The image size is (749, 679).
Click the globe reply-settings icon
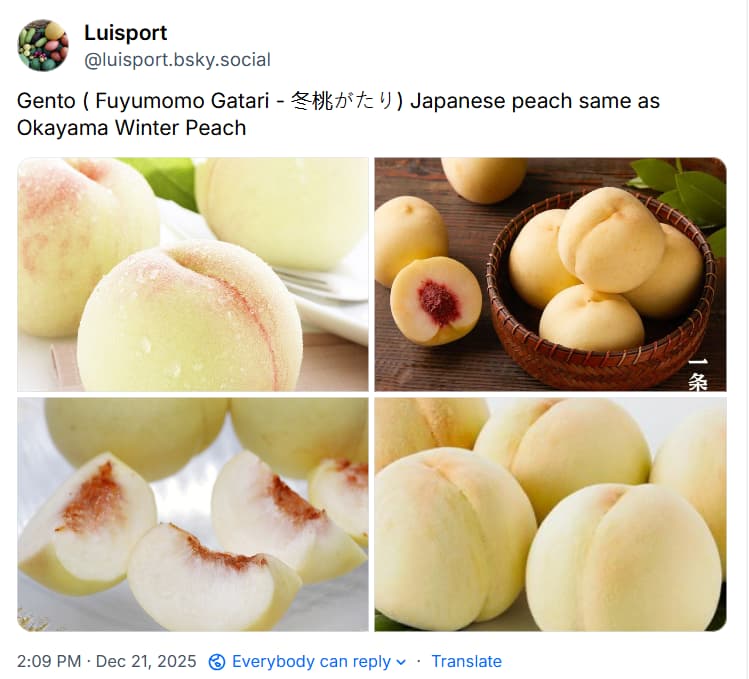click(x=217, y=662)
